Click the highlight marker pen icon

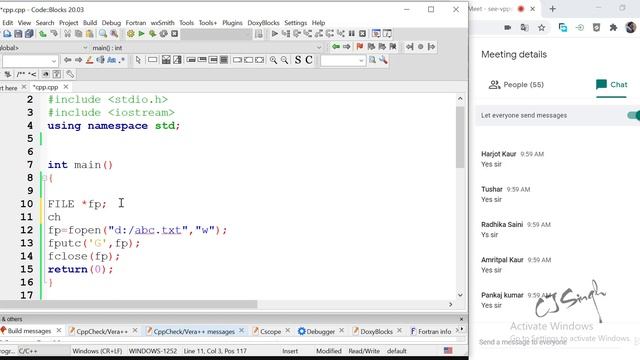[x=89, y=60]
